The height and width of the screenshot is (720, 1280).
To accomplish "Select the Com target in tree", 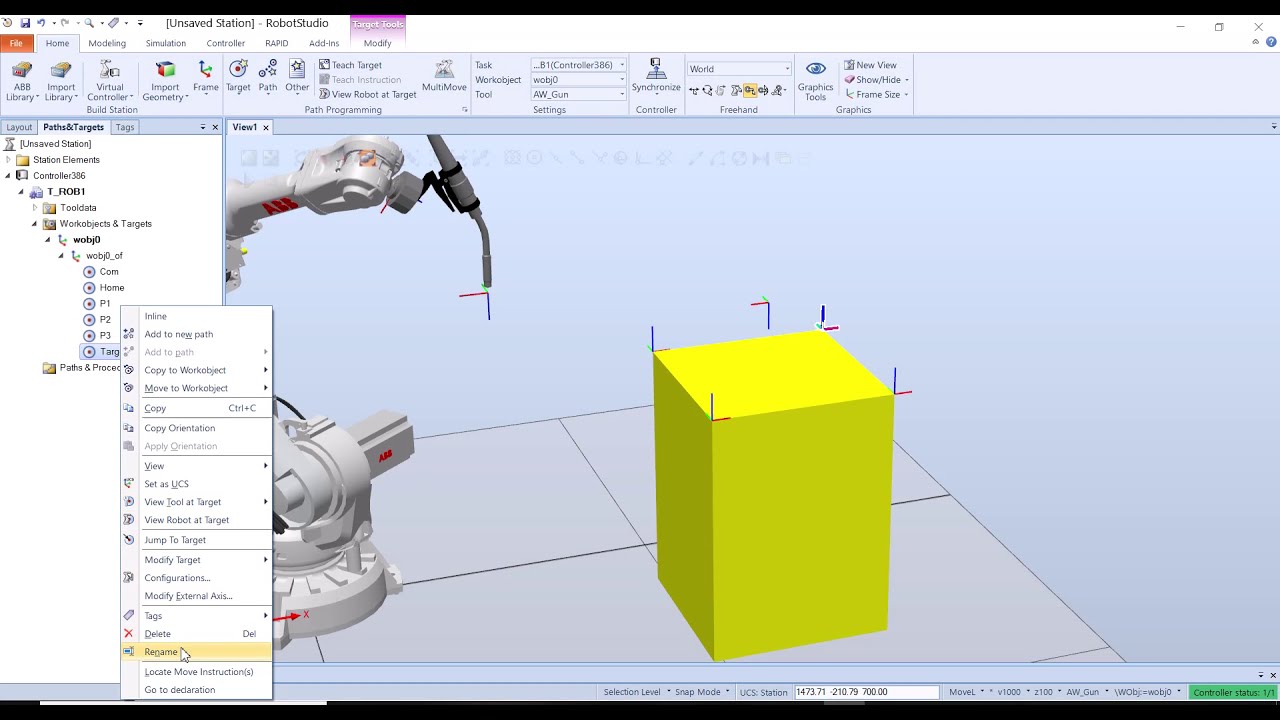I will 101,272.
